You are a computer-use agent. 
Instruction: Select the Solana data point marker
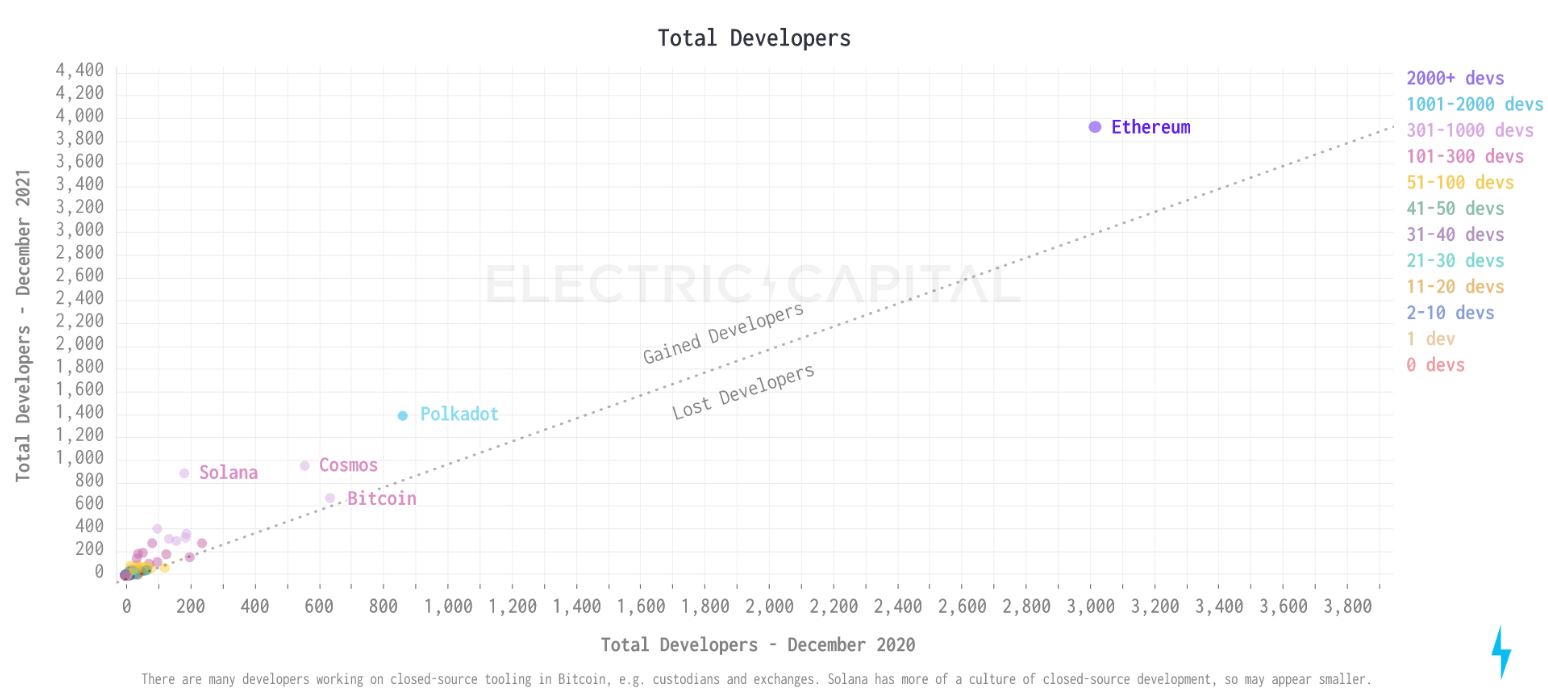(x=184, y=472)
